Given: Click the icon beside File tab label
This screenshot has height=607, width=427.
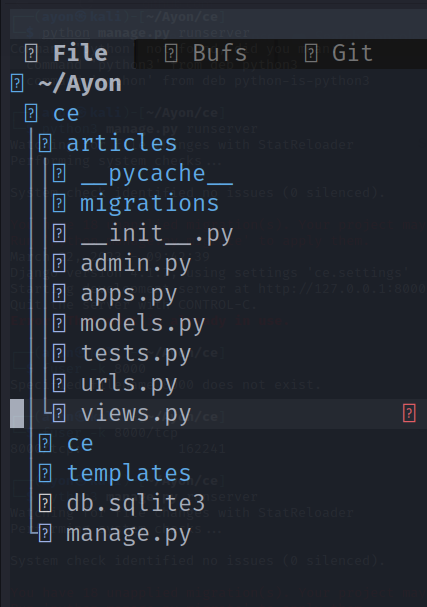Looking at the screenshot, I should (x=31, y=53).
